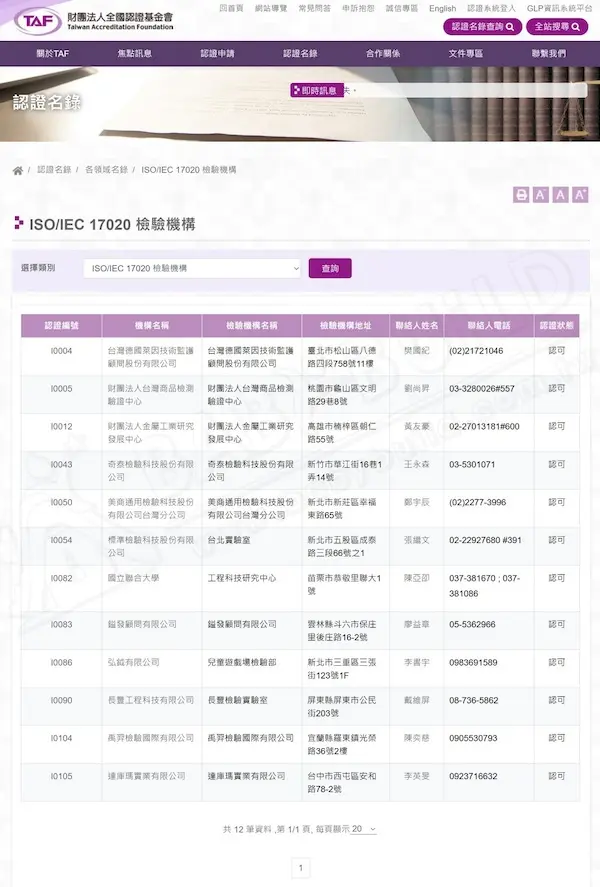
Task: Click the 檢驗機構地址 column header
Action: pyautogui.click(x=346, y=326)
